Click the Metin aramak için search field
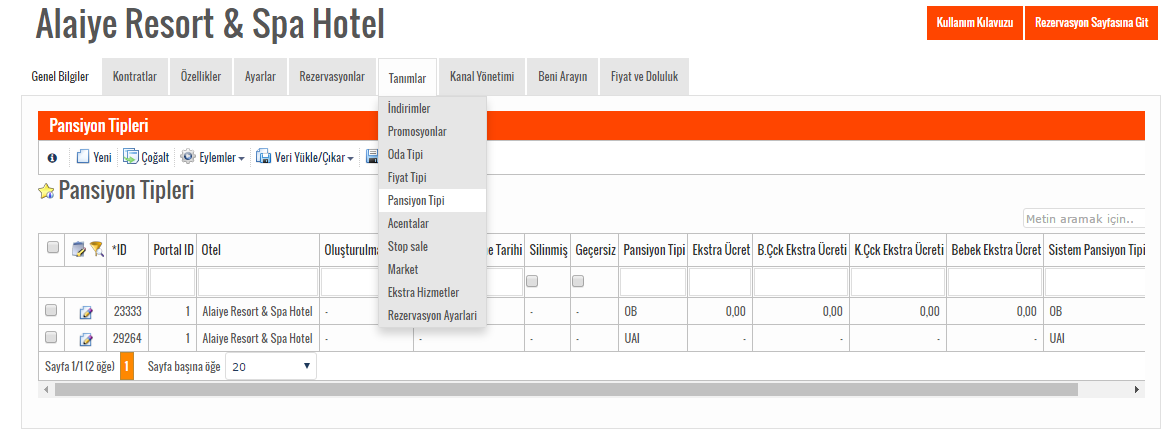The height and width of the screenshot is (441, 1175). click(1084, 219)
